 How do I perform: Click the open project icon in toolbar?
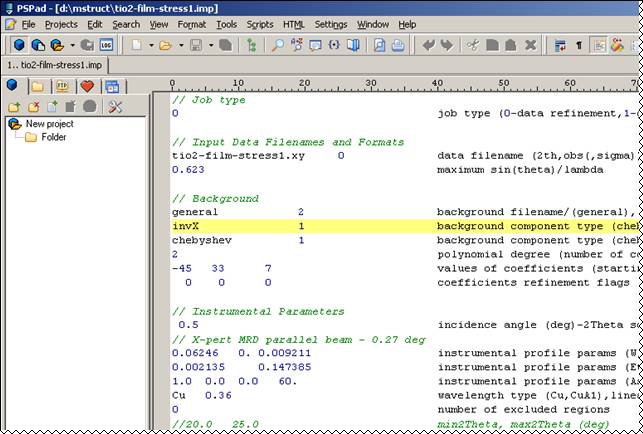[57, 45]
